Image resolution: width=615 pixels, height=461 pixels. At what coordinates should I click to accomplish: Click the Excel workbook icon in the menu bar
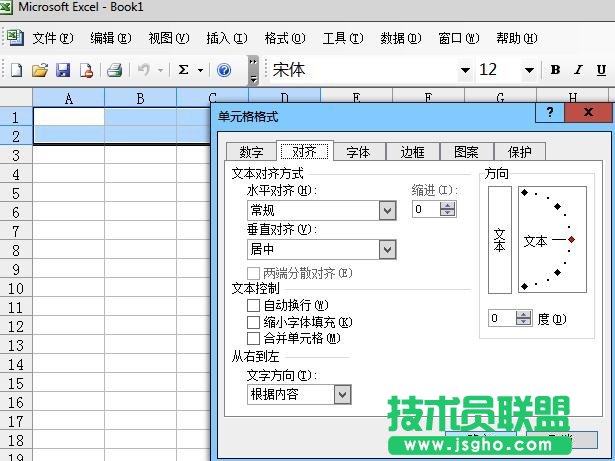[15, 38]
